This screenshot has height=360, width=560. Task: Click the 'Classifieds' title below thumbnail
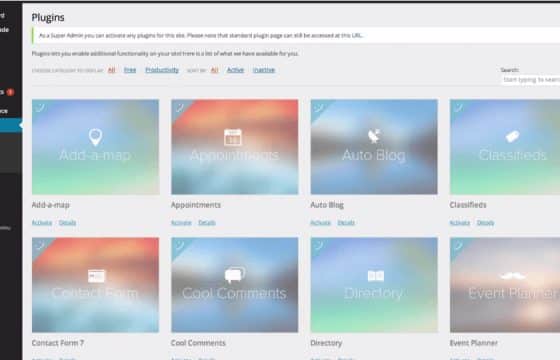tap(468, 205)
